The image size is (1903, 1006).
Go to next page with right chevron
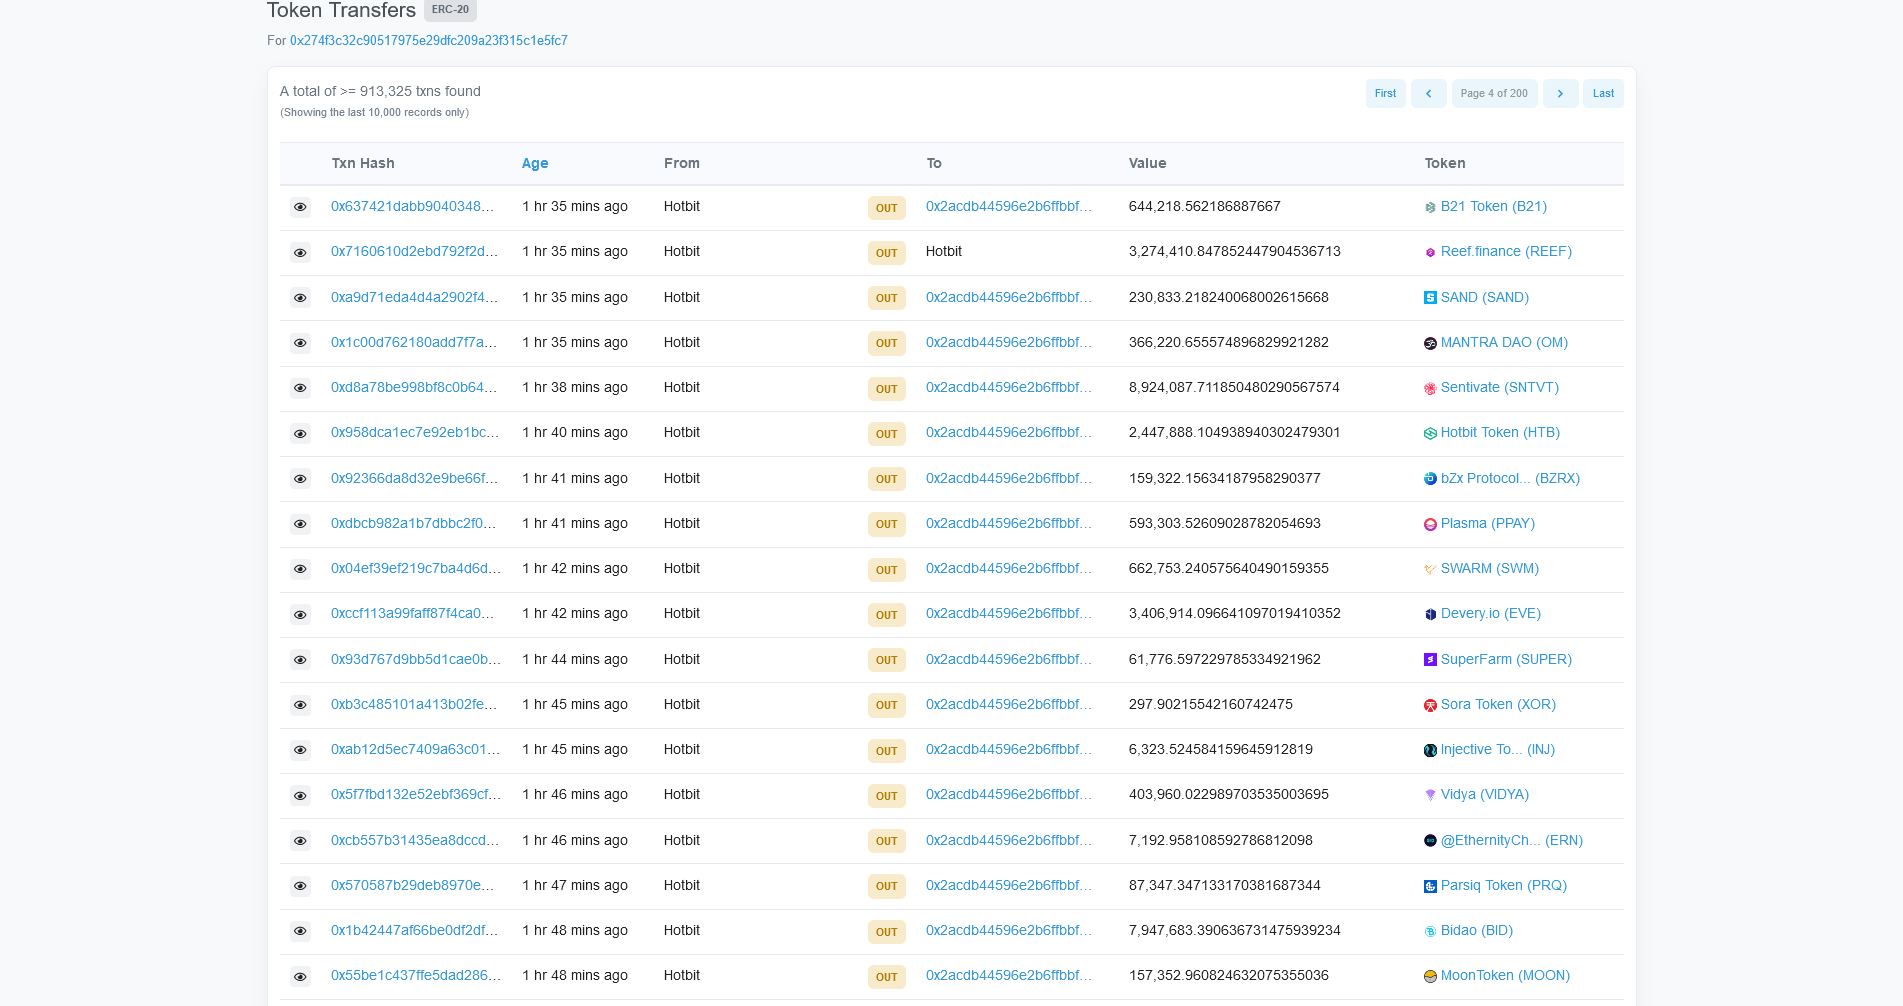(1560, 93)
